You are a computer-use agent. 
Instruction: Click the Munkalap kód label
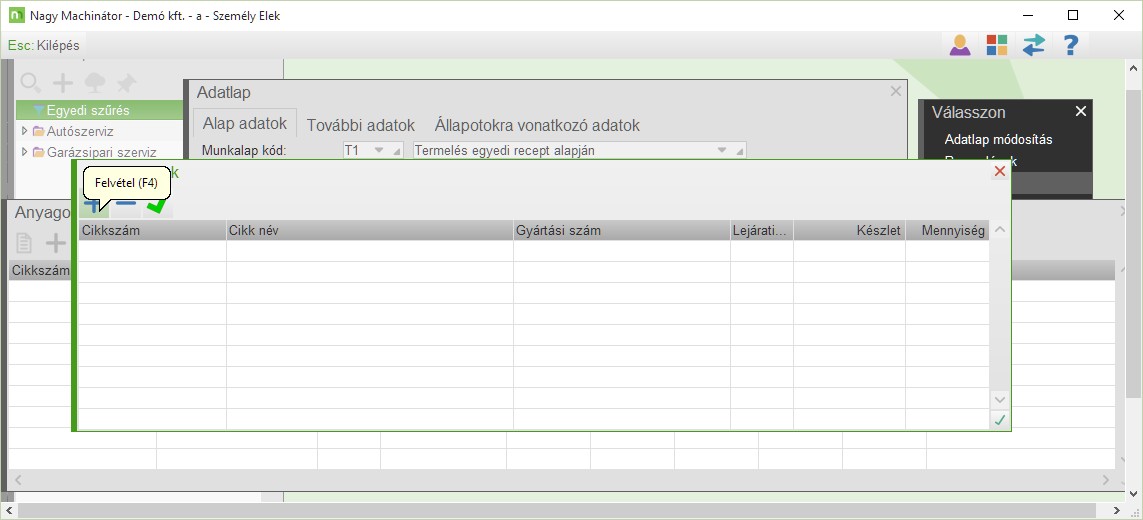(244, 151)
